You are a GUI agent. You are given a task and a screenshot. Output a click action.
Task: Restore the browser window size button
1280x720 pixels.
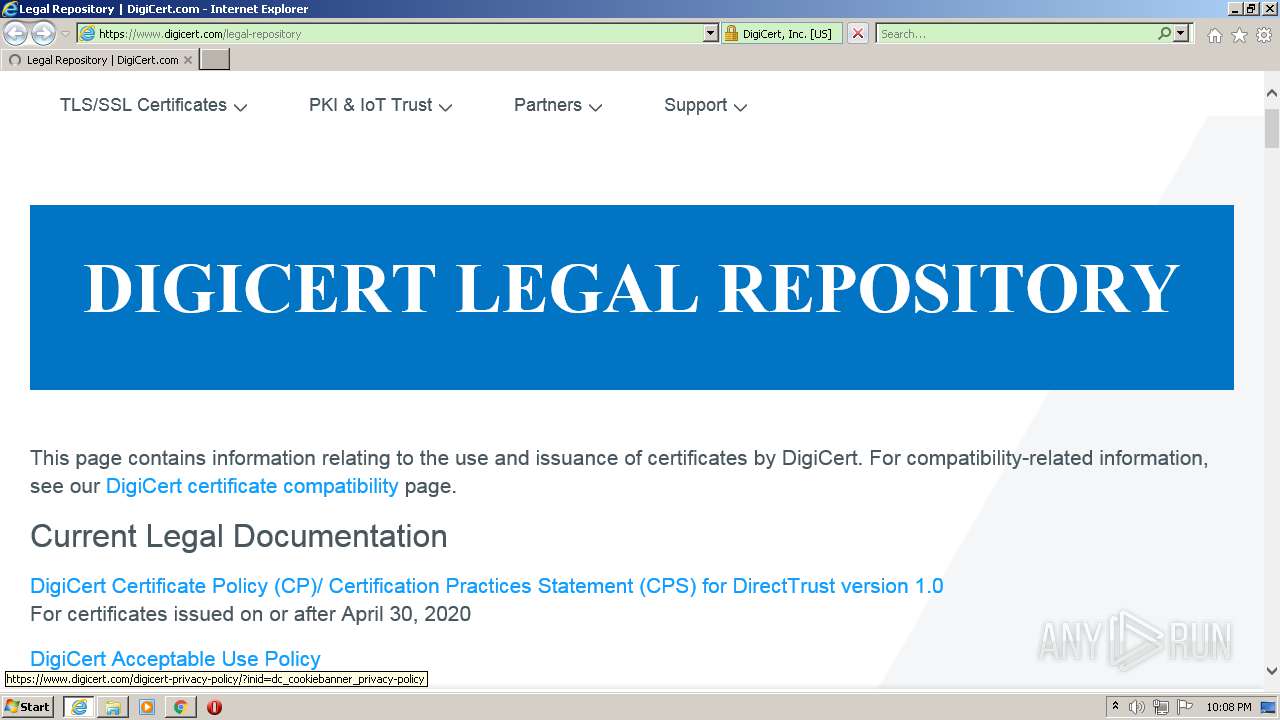(1251, 8)
